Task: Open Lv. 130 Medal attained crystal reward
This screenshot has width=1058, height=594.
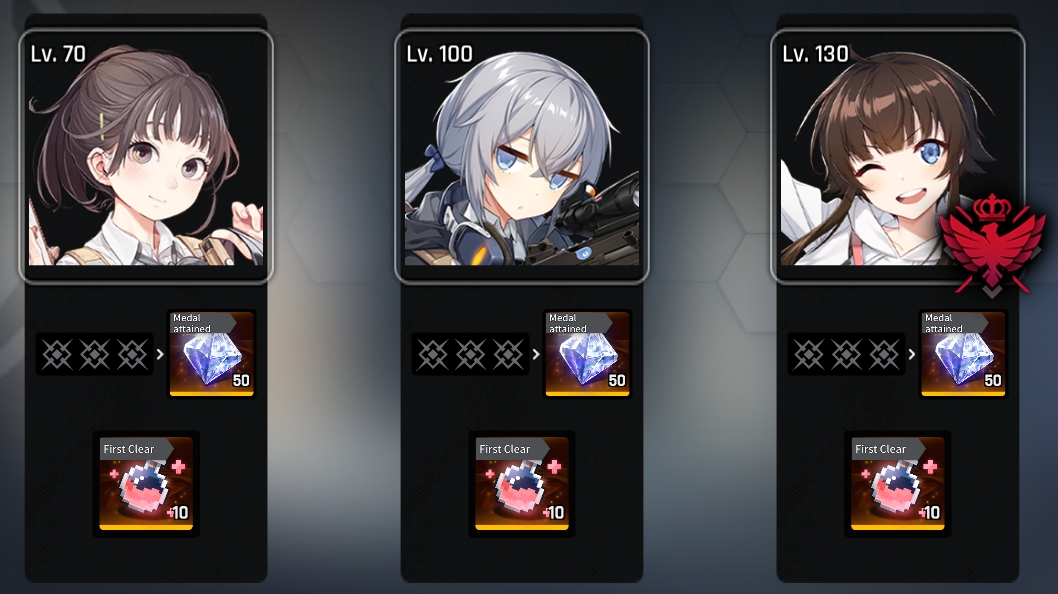Action: (964, 354)
